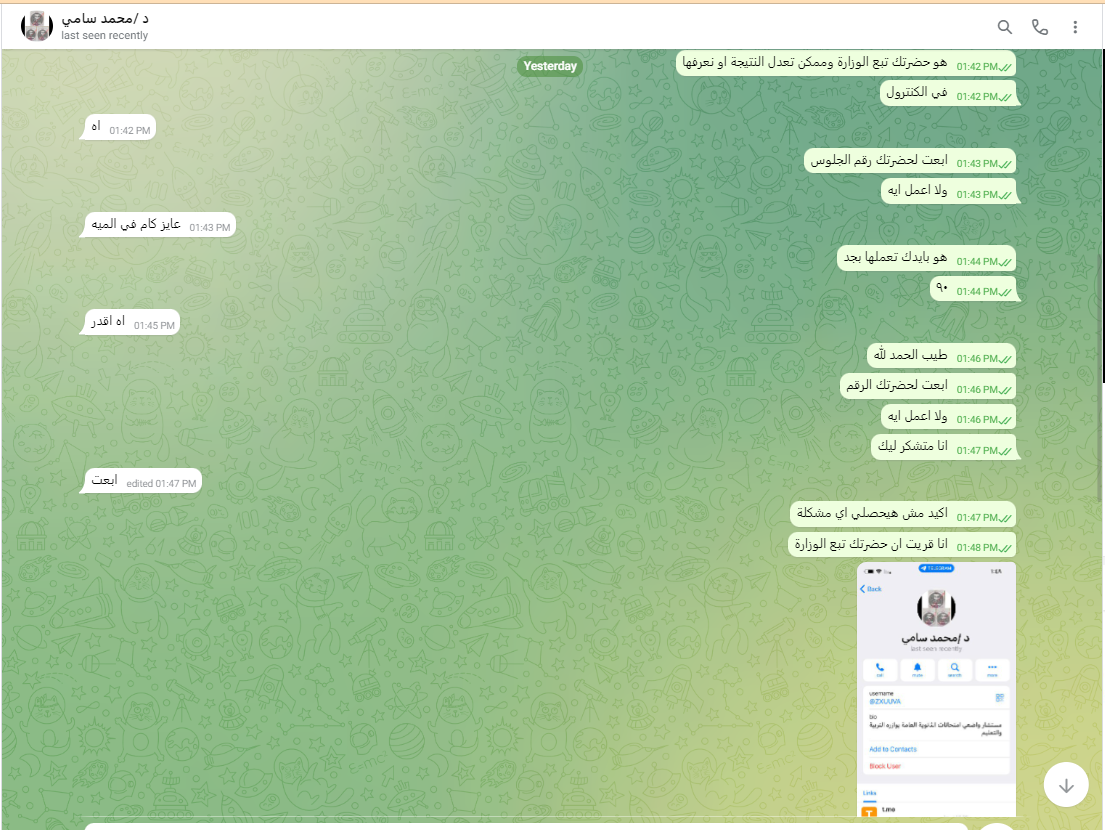Open search in this chat
The width and height of the screenshot is (1105, 830).
click(x=1005, y=27)
